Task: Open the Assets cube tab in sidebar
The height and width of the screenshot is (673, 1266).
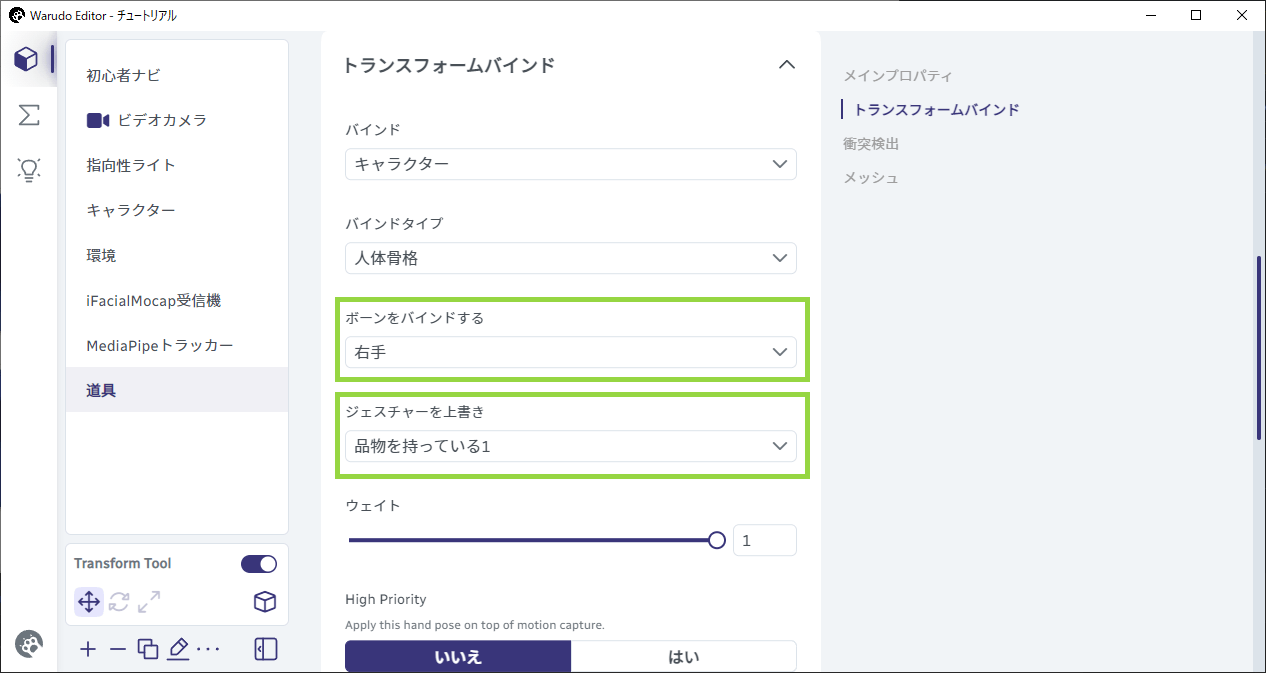Action: point(27,59)
